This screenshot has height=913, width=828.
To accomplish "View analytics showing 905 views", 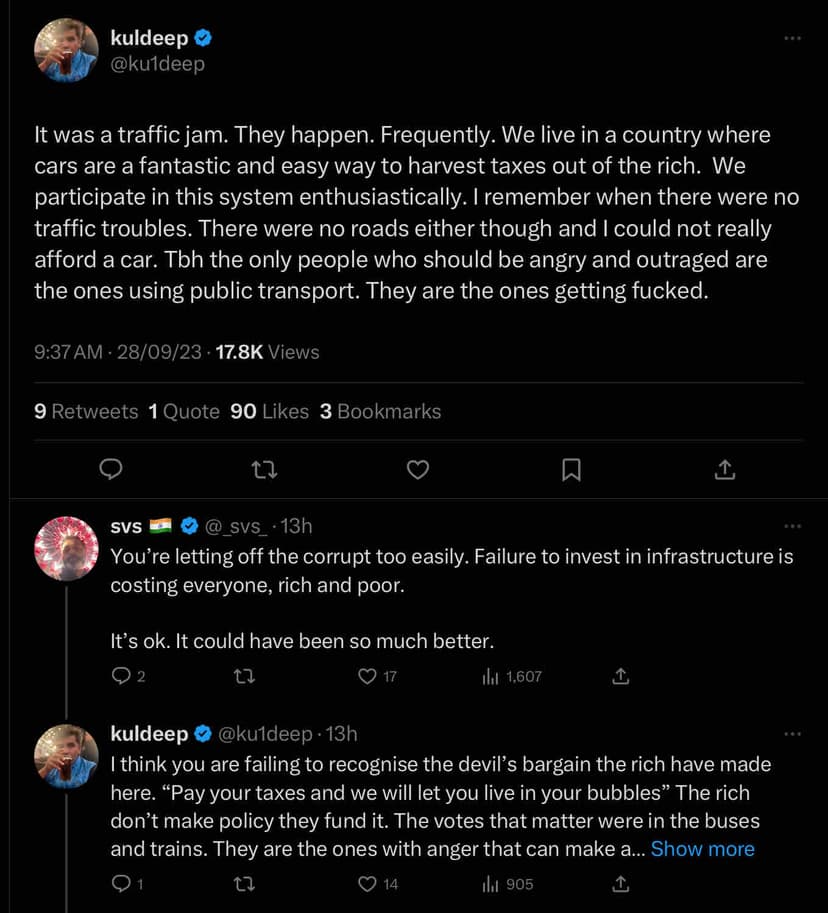I will click(508, 884).
